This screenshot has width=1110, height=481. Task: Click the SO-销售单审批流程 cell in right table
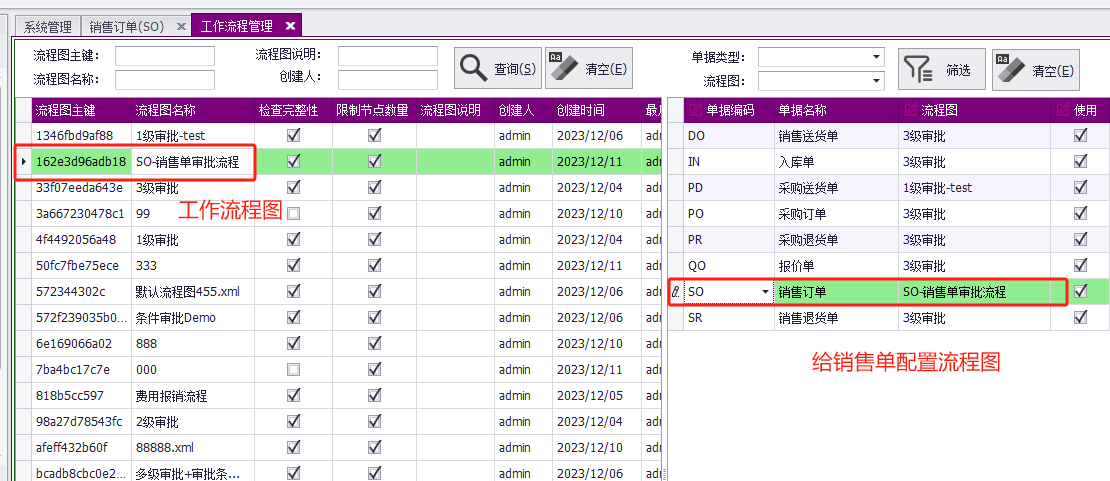[975, 291]
